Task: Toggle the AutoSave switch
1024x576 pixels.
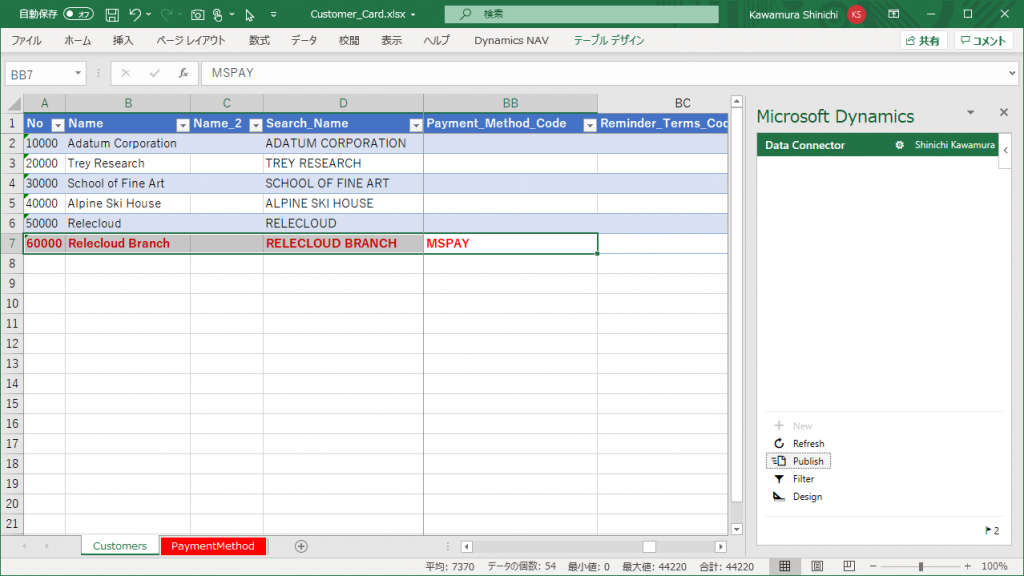Action: [x=79, y=15]
